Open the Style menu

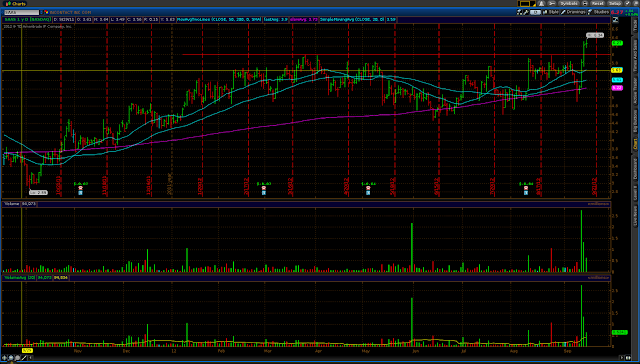click(550, 12)
